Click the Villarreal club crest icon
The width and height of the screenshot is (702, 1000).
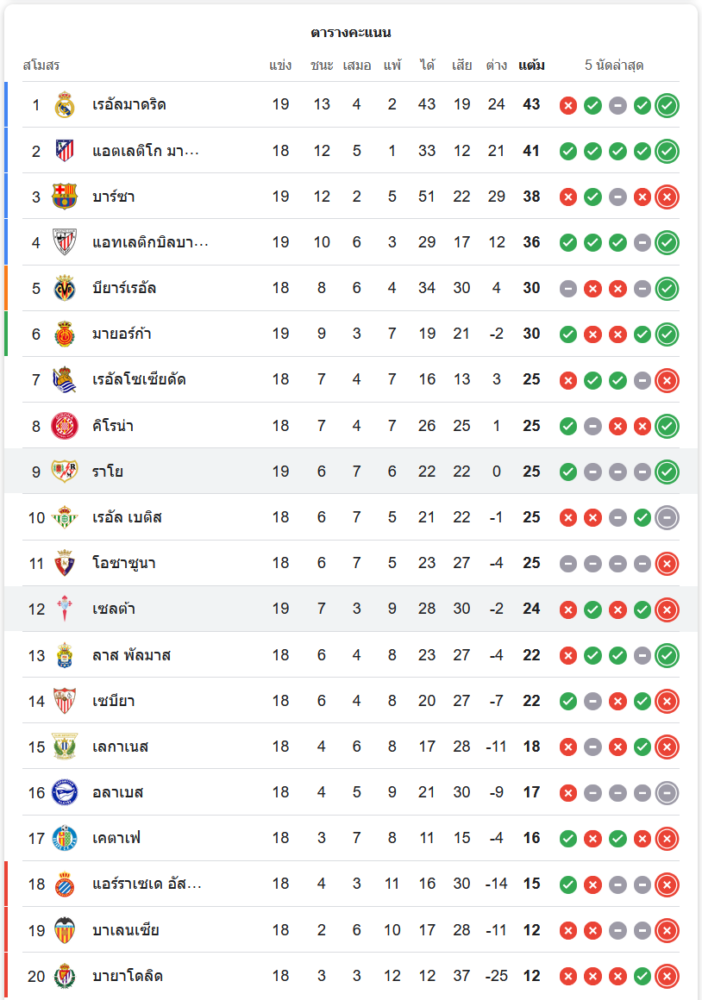coord(65,289)
